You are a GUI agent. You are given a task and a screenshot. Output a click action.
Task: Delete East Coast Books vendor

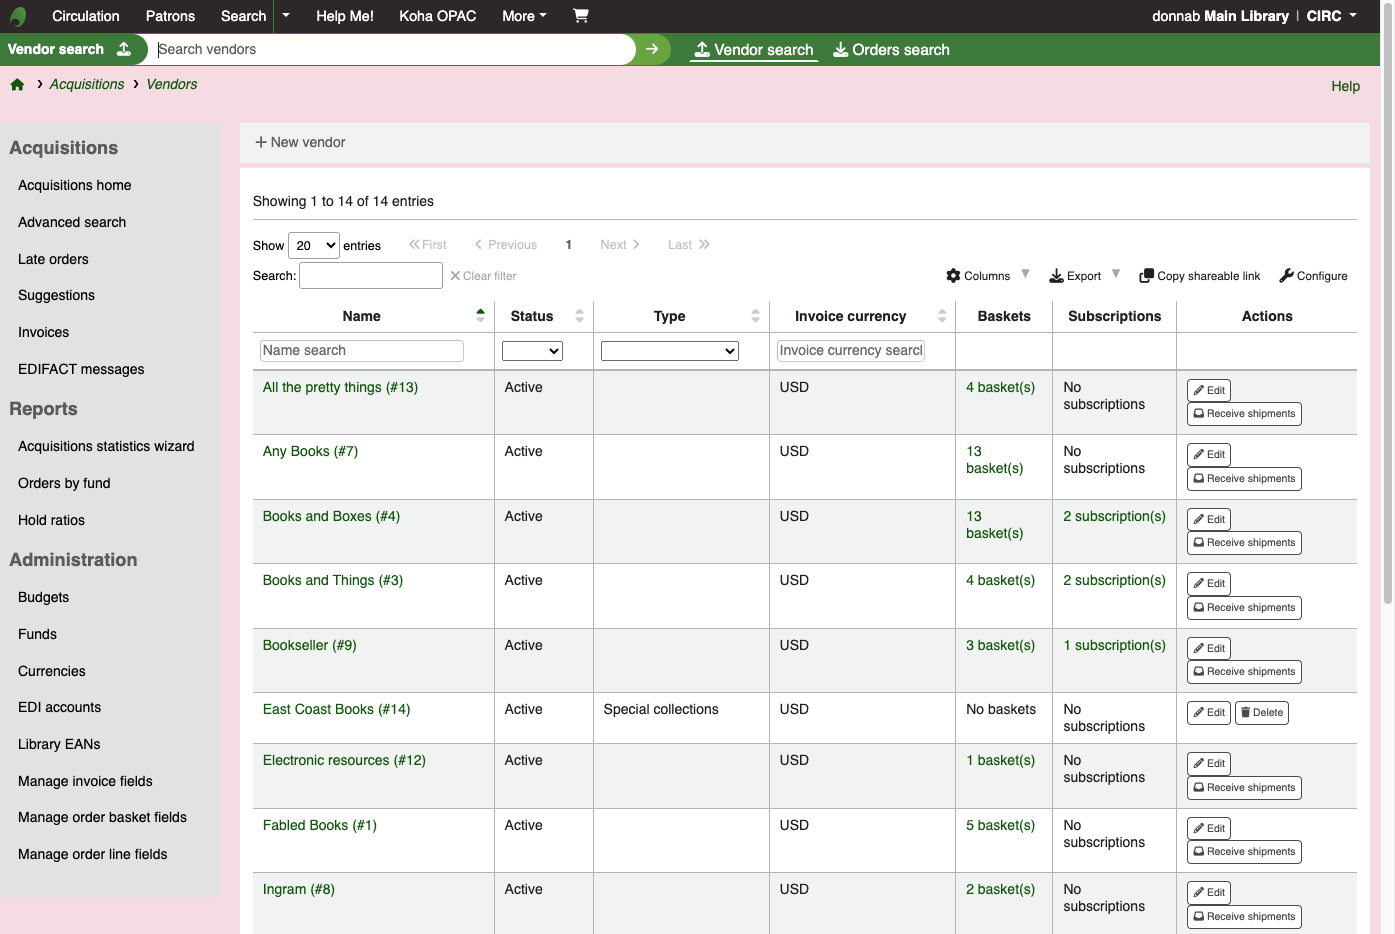[x=1262, y=713]
